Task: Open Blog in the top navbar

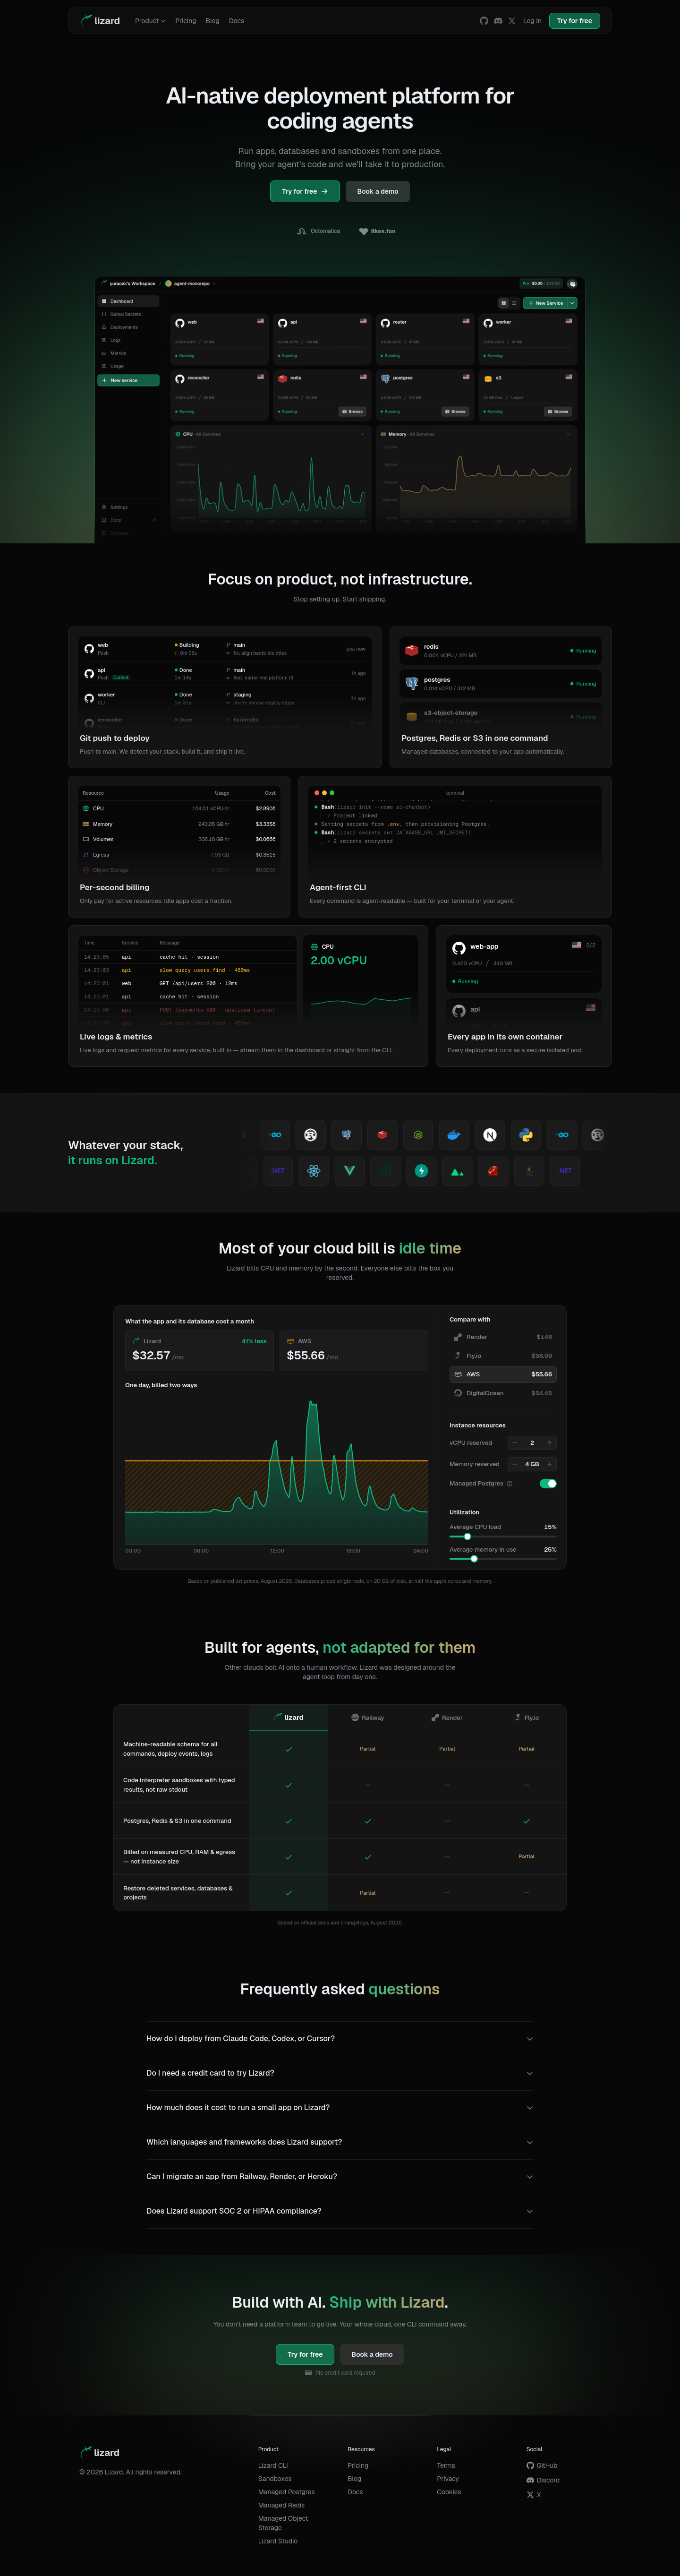Action: [x=212, y=21]
